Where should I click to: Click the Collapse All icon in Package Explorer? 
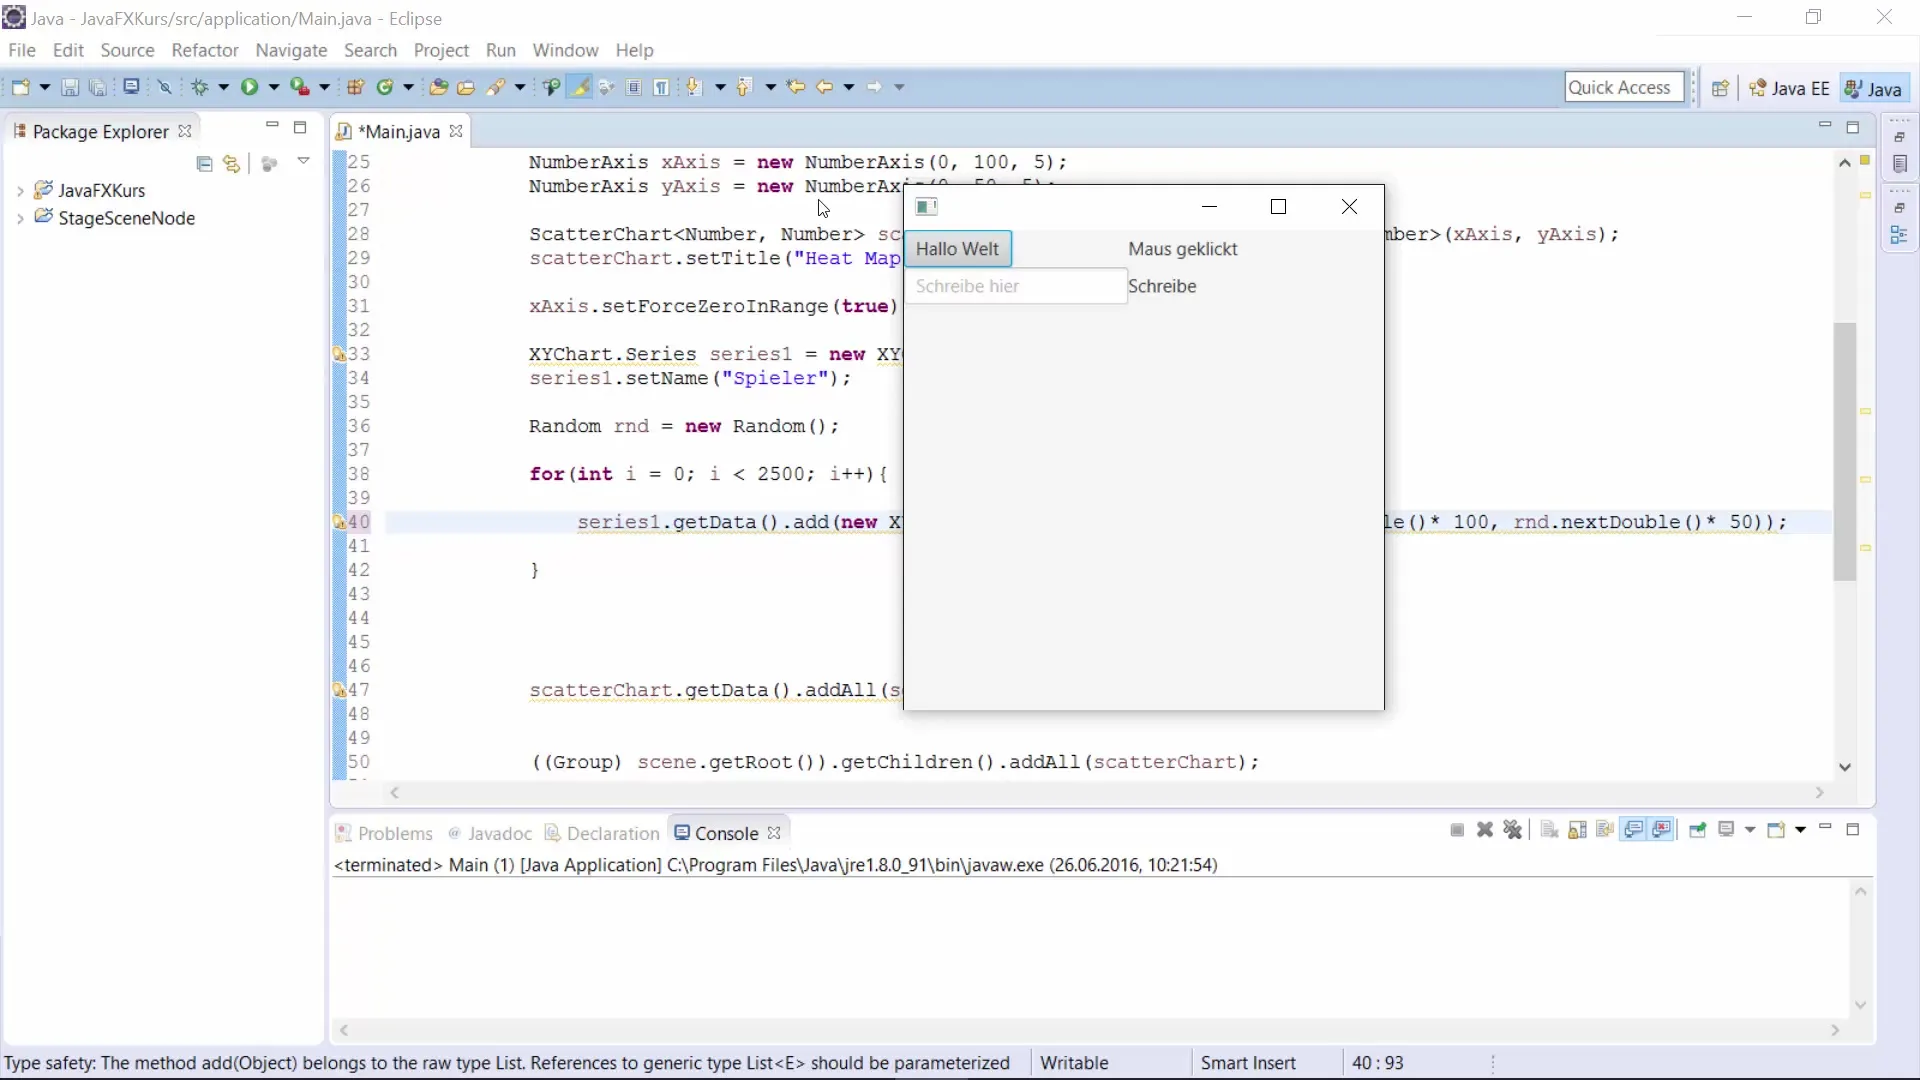[x=205, y=164]
